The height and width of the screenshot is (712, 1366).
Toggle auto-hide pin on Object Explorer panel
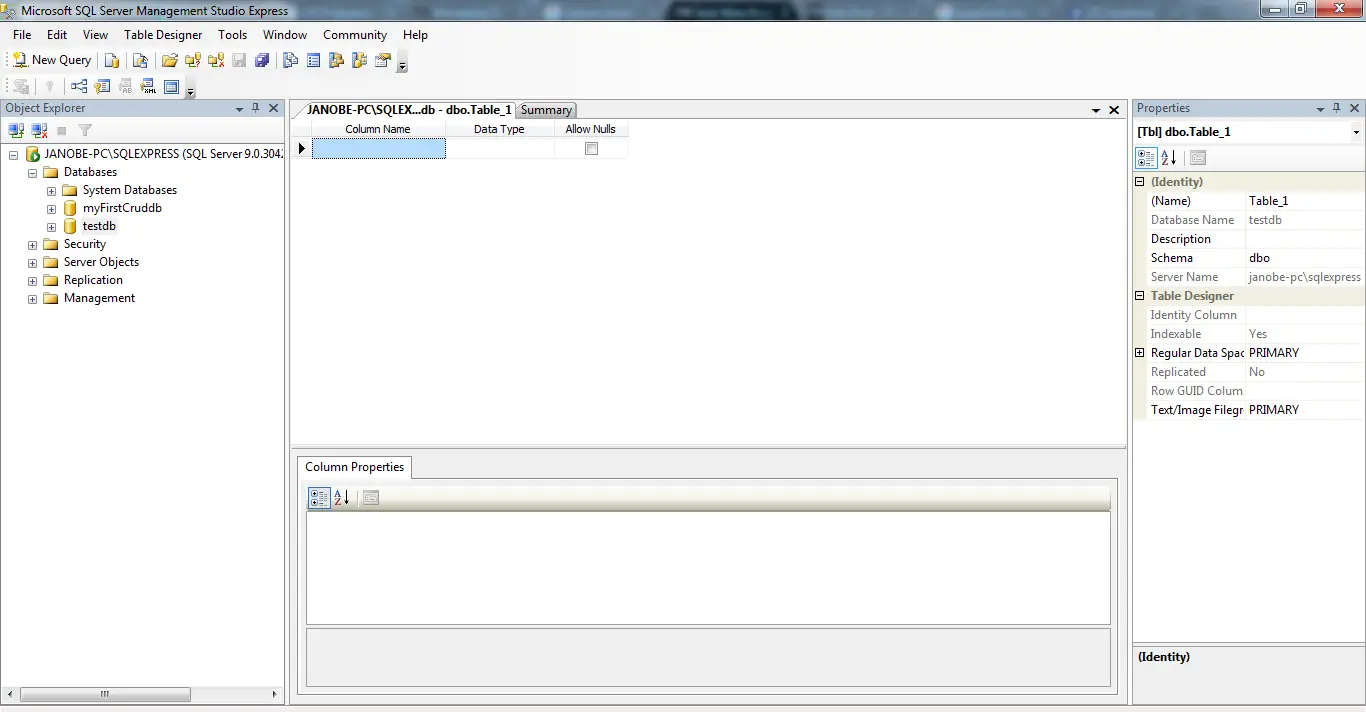tap(256, 108)
